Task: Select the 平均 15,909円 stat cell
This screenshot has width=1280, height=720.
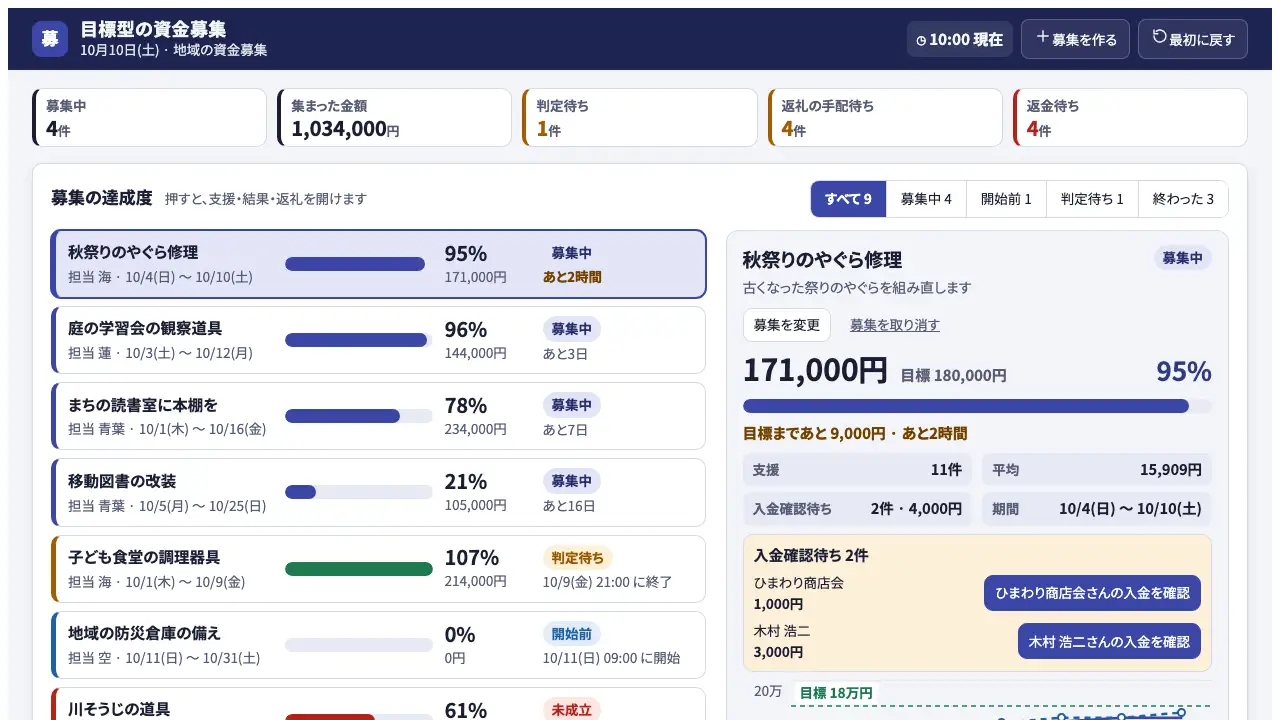Action: [x=1097, y=470]
